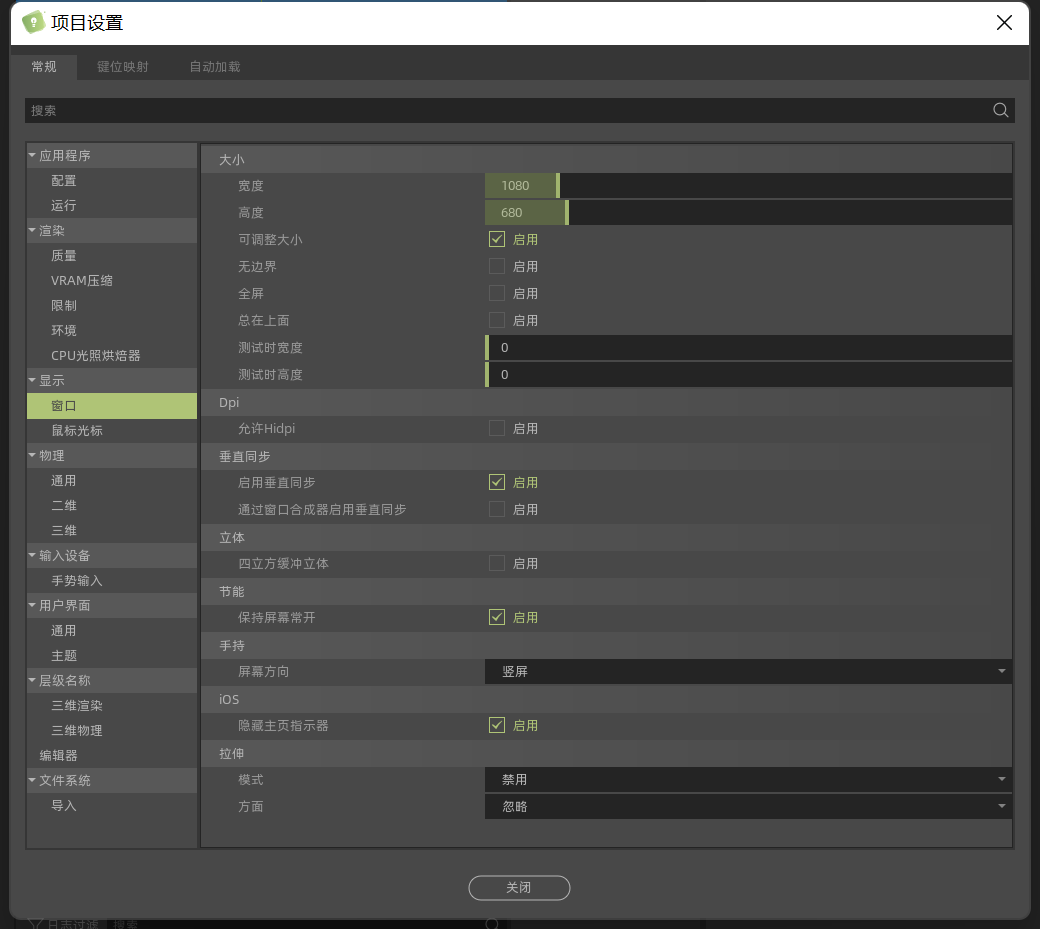Click the 宽度 value slider
Viewport: 1040px width, 929px height.
[748, 186]
